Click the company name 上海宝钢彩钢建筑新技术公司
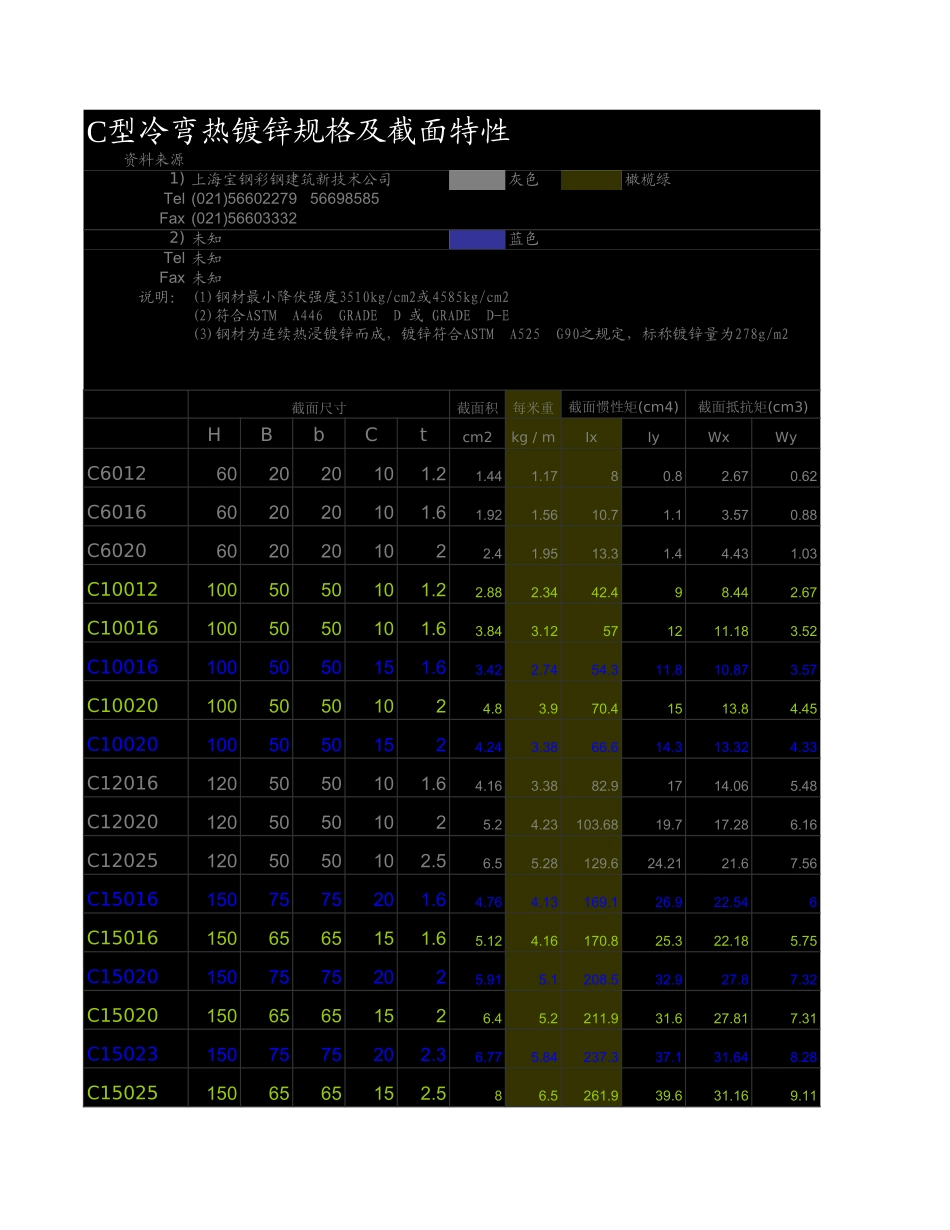Screen dimensions: 950x1230 pos(291,180)
